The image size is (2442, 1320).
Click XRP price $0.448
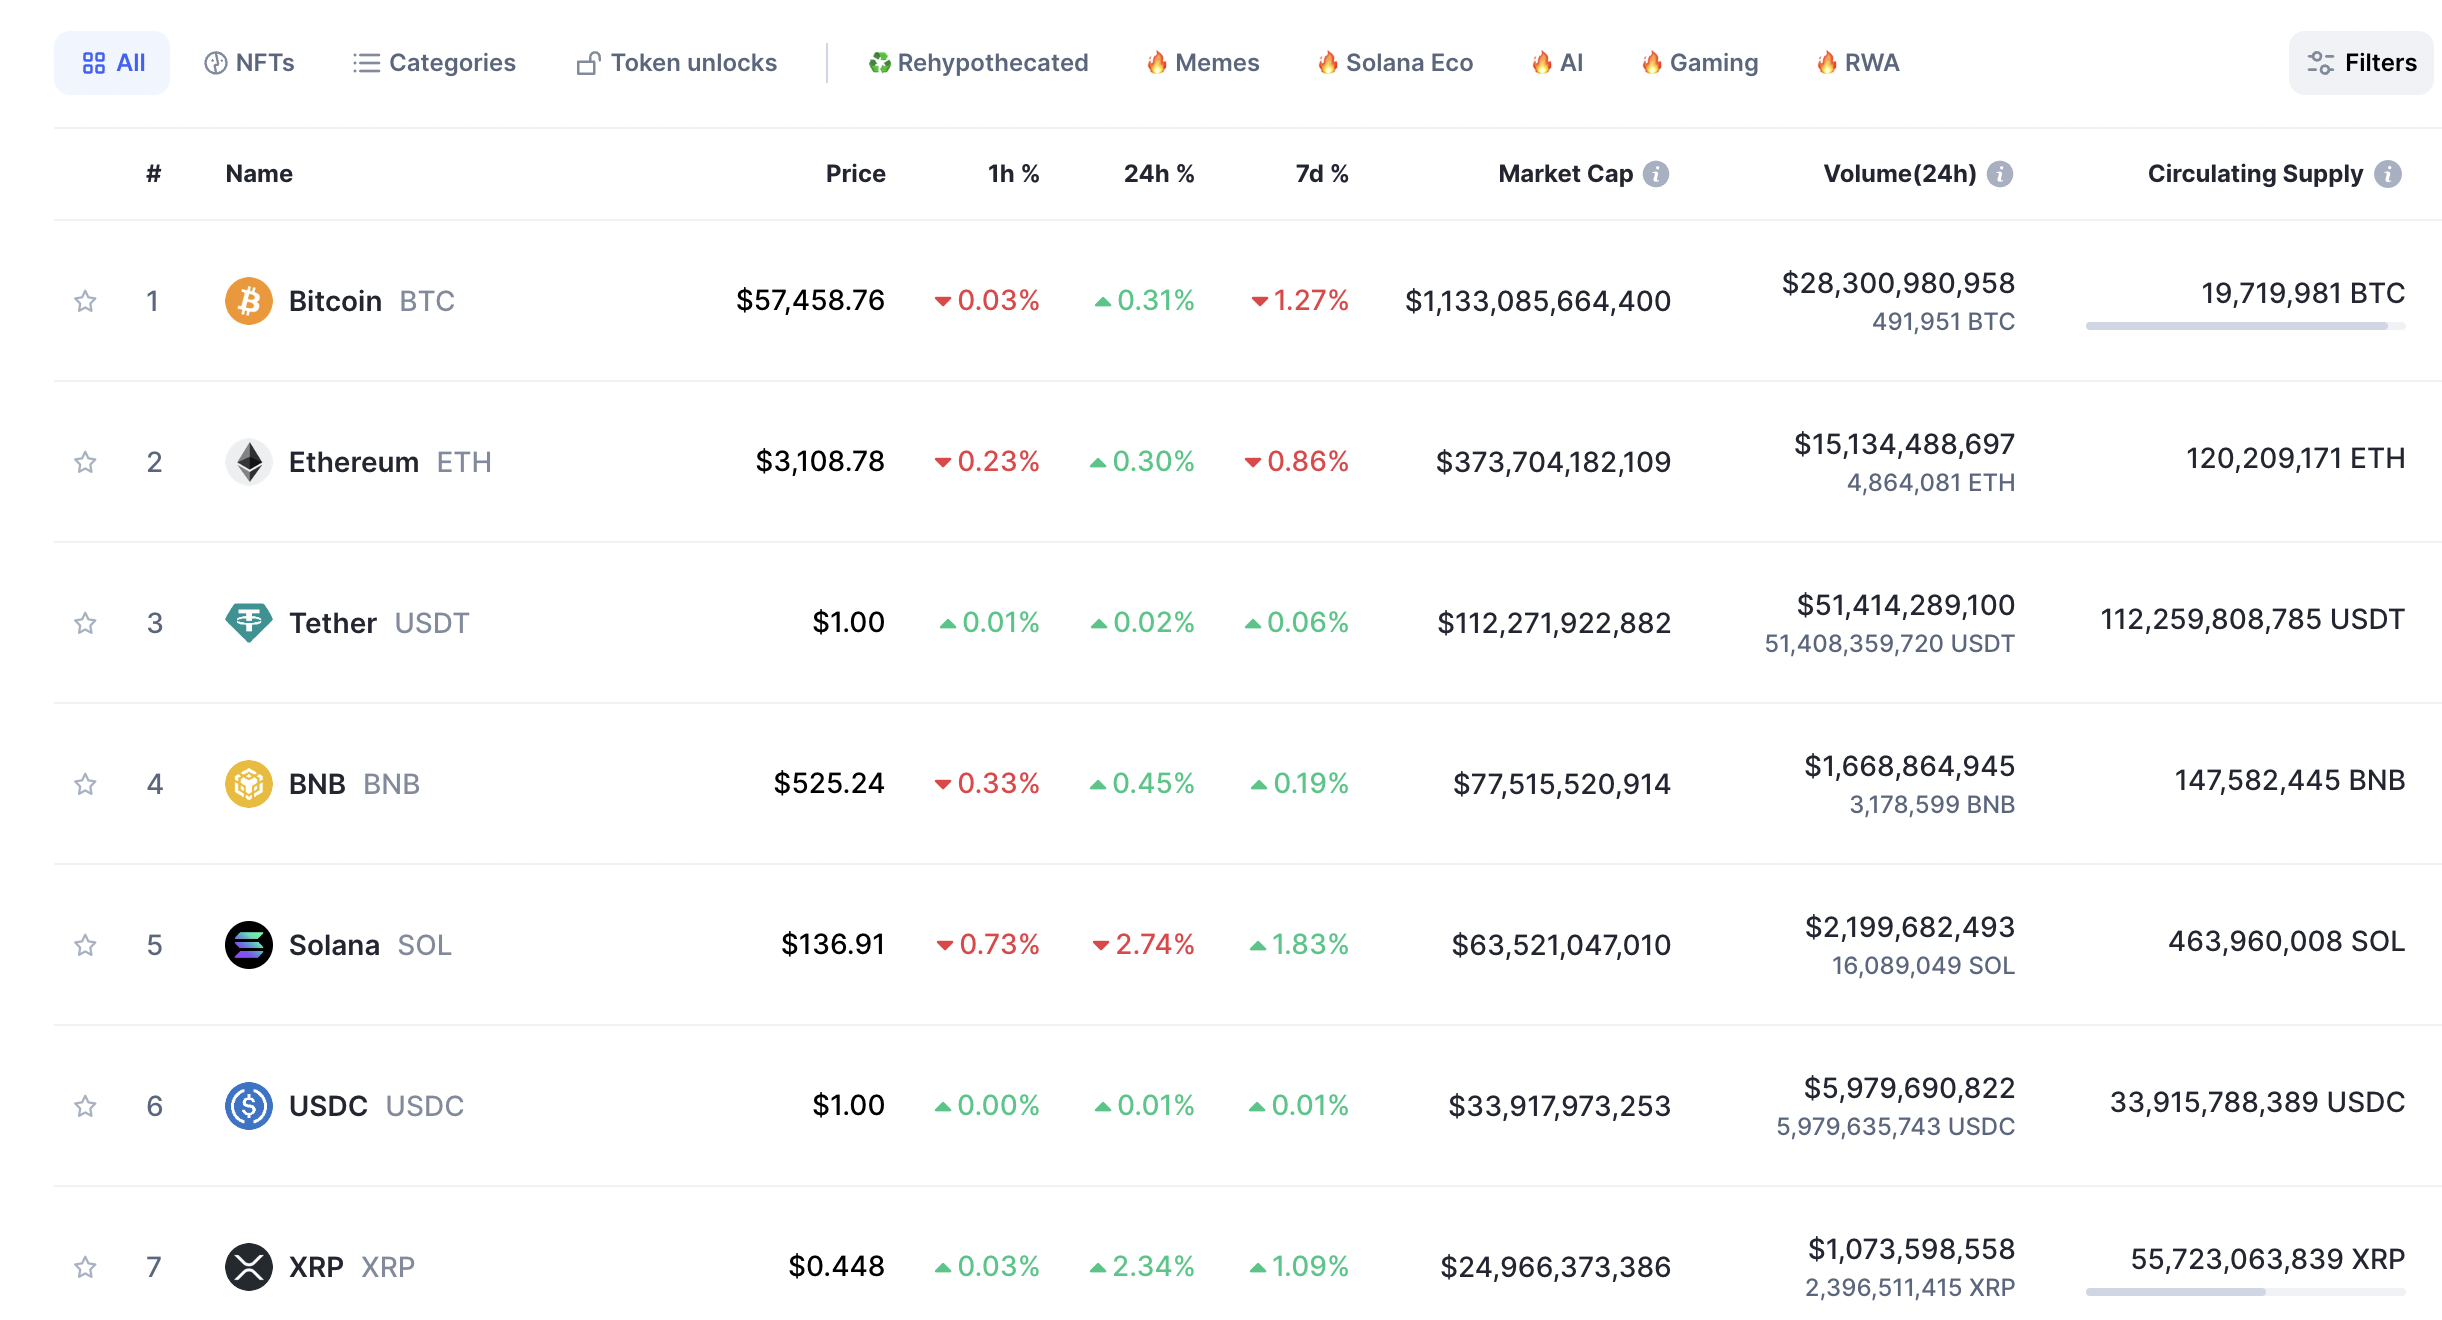click(837, 1266)
